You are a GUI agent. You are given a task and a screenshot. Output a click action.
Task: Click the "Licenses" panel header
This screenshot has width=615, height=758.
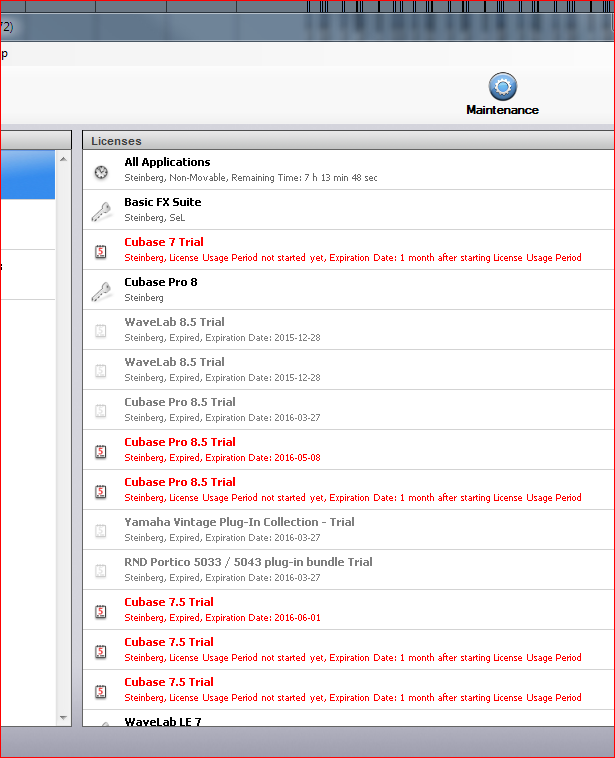click(x=348, y=141)
